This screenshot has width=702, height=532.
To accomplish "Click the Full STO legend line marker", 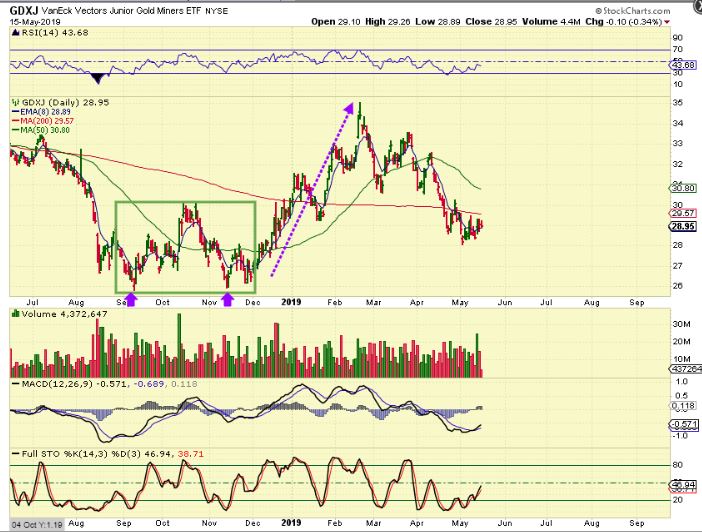I will point(16,454).
